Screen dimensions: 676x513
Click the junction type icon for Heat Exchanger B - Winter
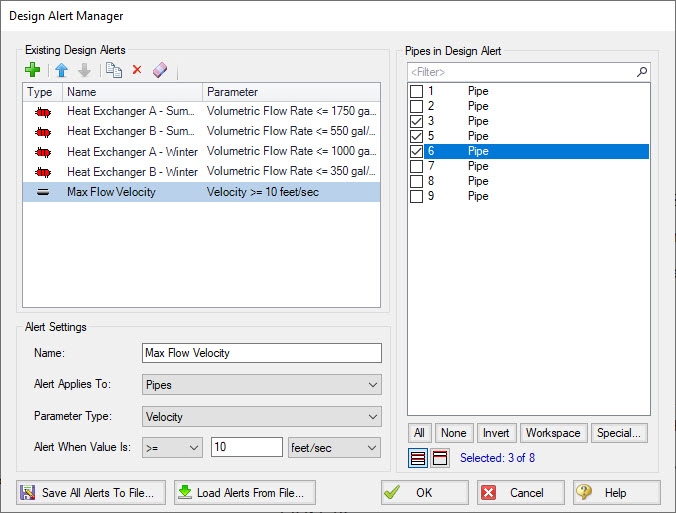tap(43, 172)
